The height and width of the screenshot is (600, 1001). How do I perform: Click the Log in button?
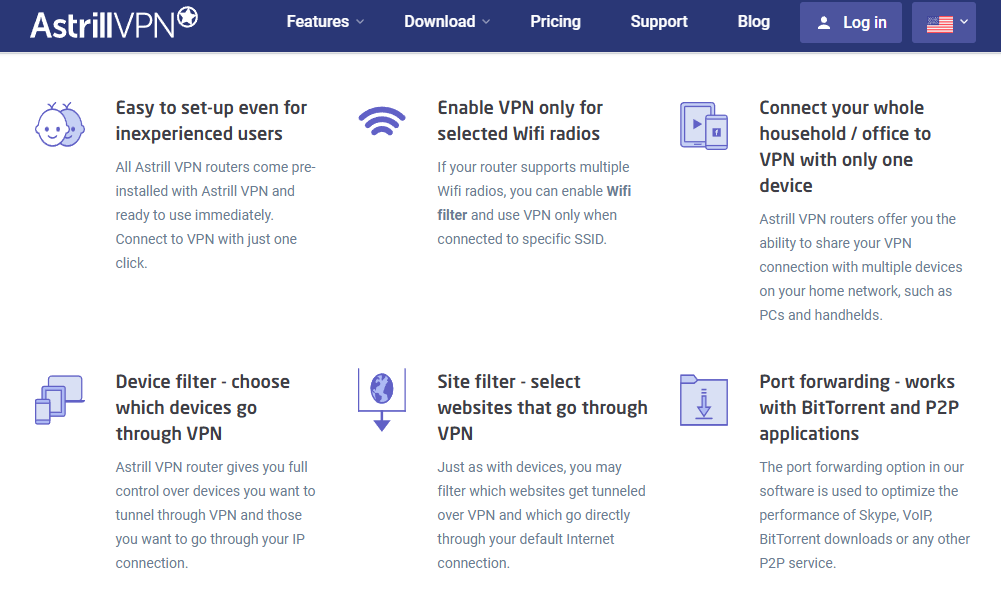(x=851, y=21)
